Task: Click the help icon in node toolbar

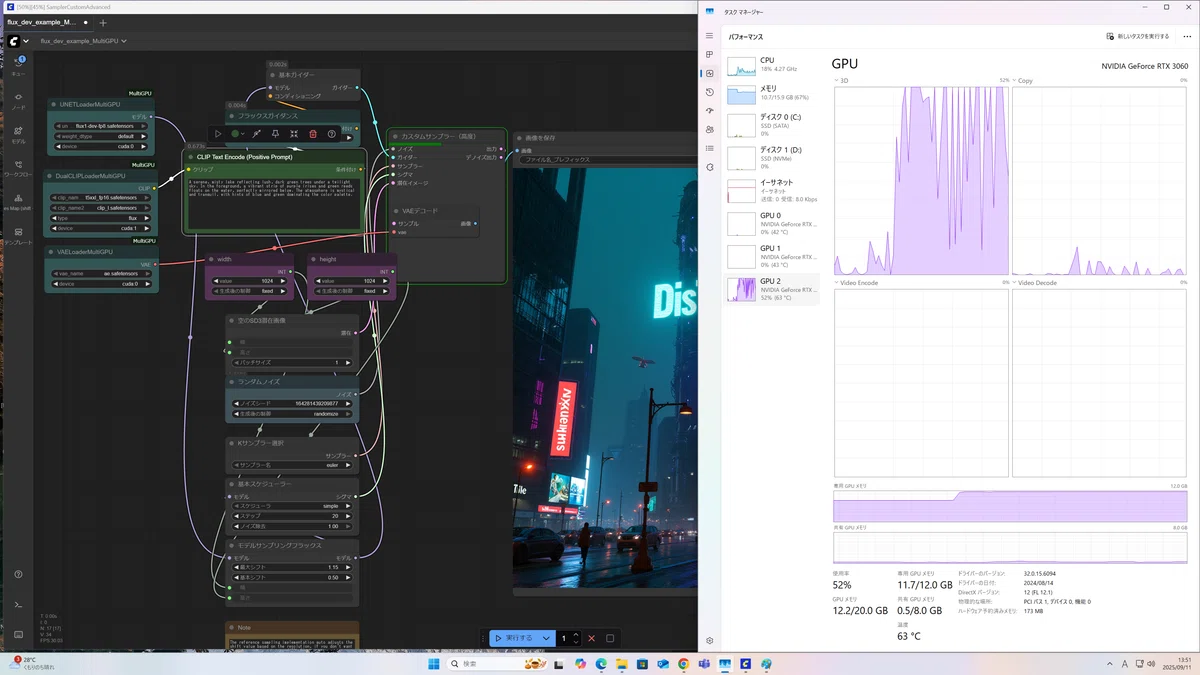Action: (x=332, y=133)
